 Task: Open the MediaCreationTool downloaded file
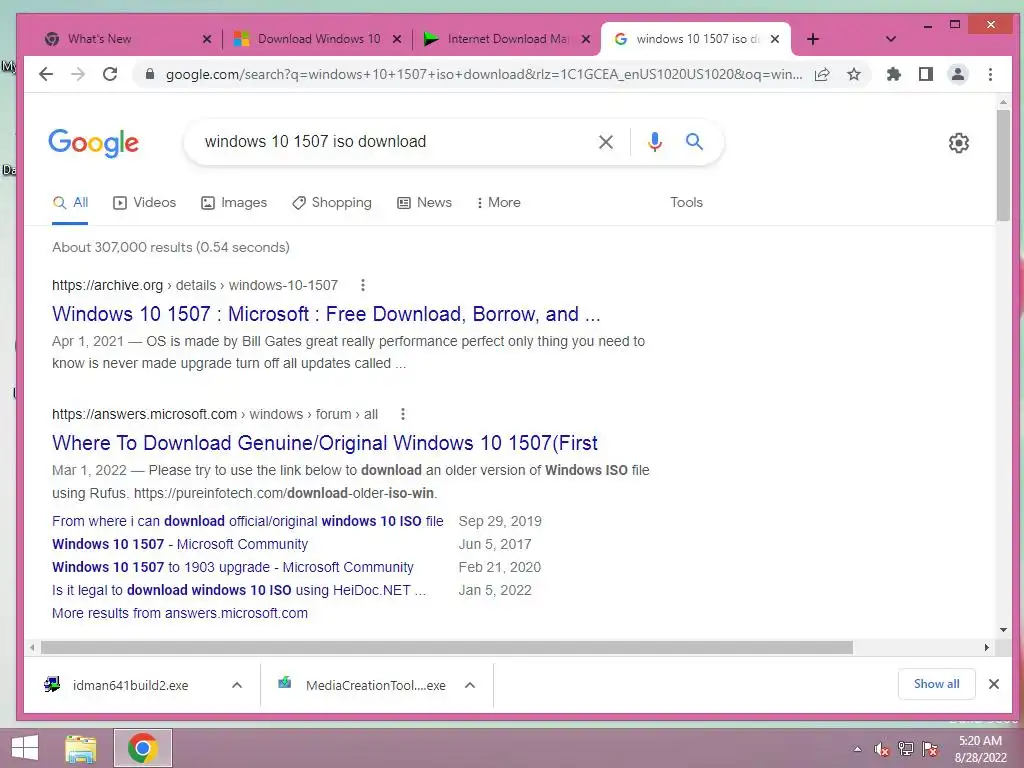[362, 685]
